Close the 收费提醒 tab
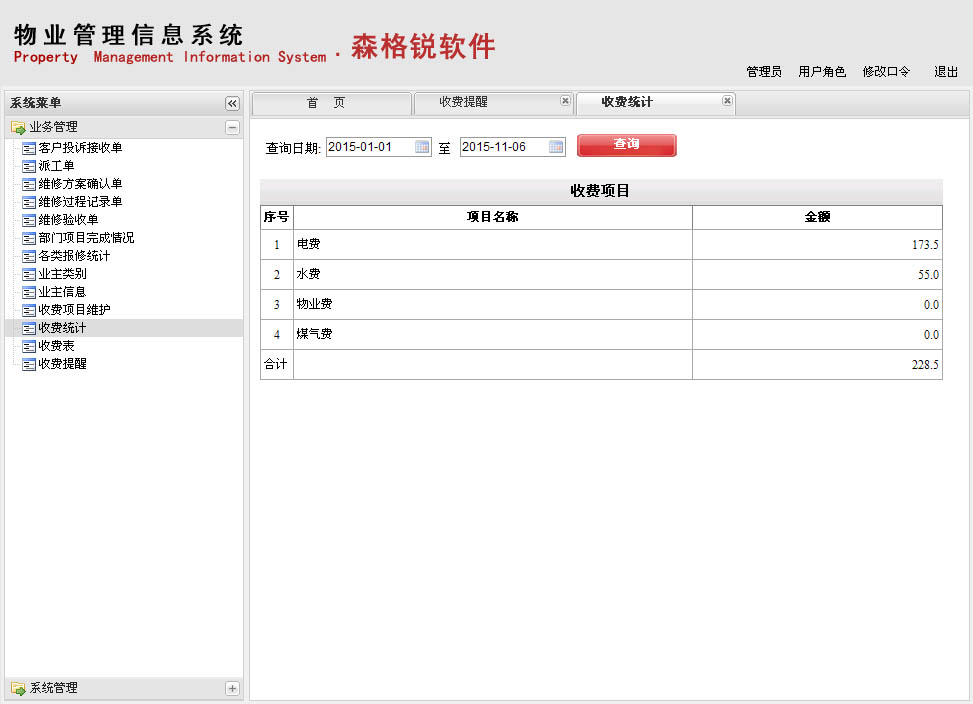The height and width of the screenshot is (704, 973). pos(565,101)
